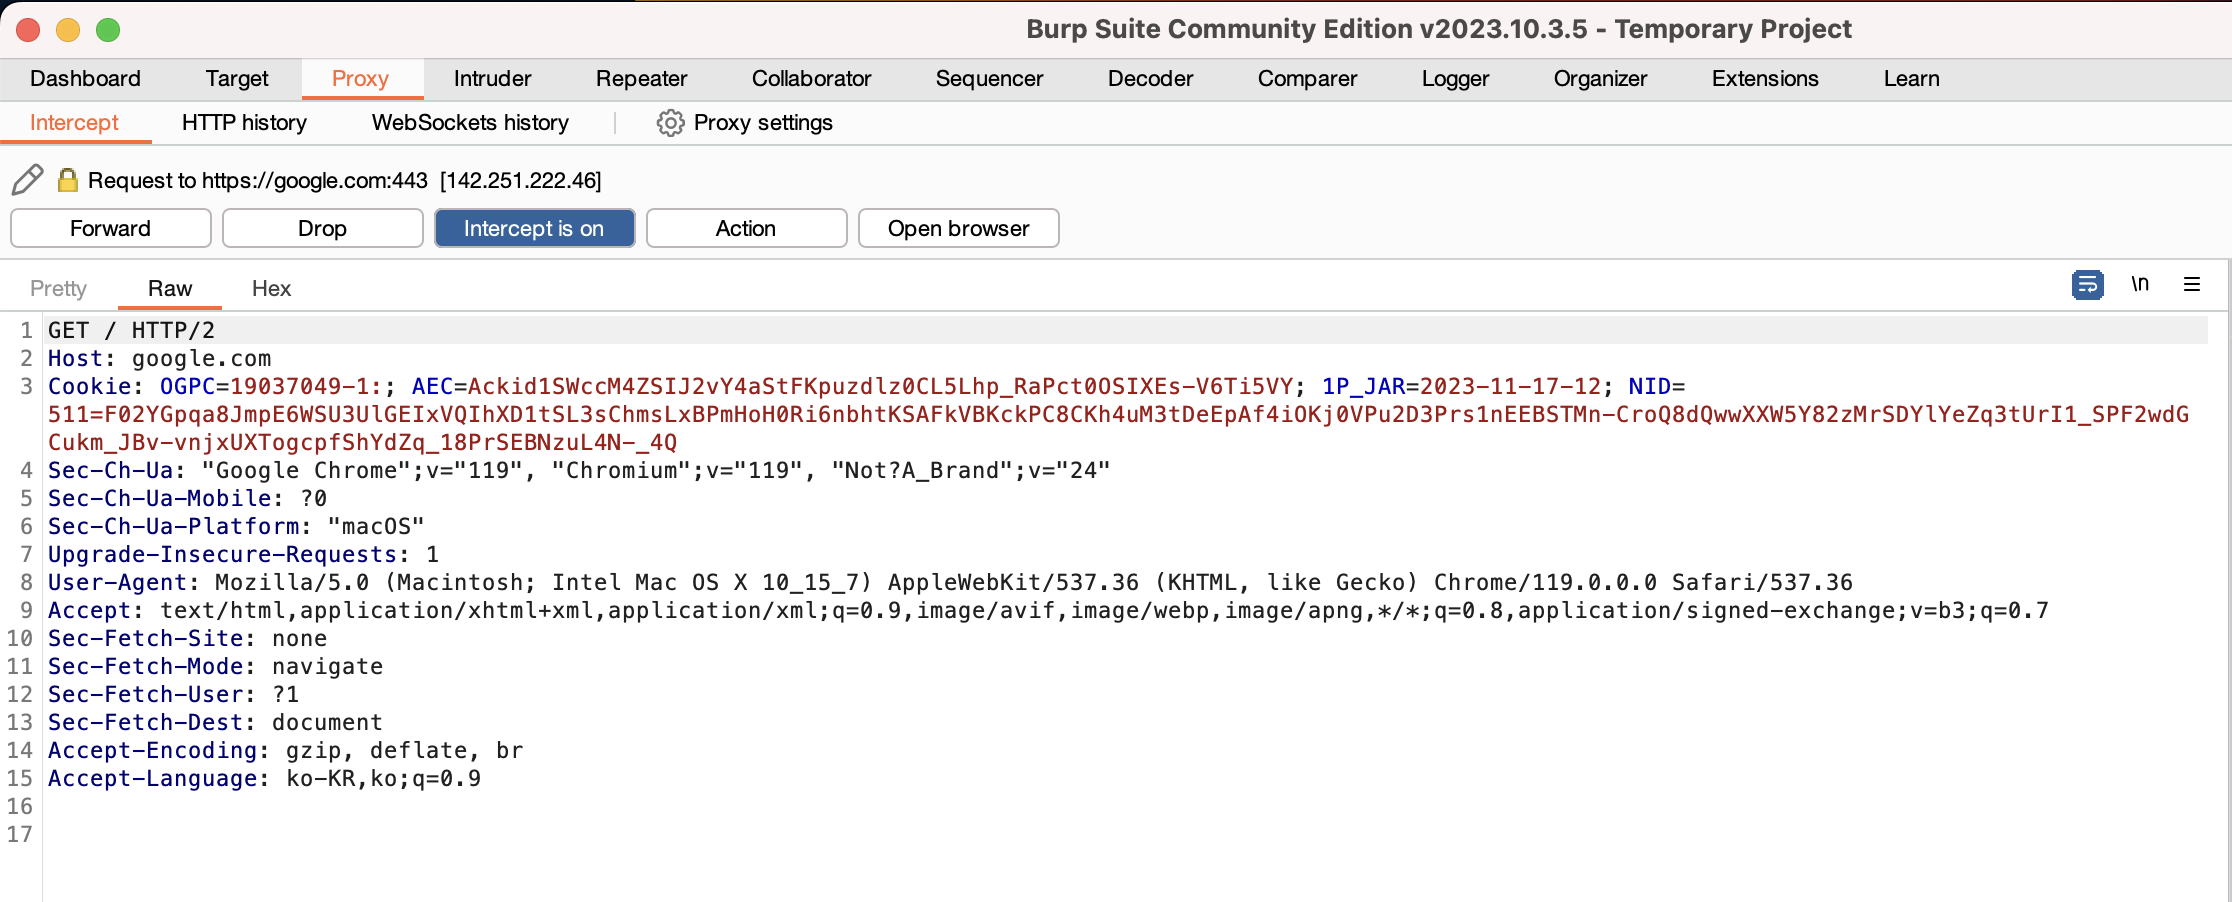Go to the Collaborator tab

click(811, 79)
